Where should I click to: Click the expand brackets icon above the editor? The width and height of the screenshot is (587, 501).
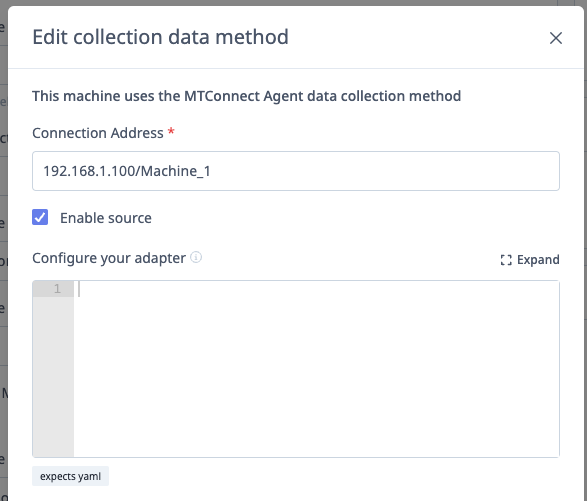coord(506,260)
